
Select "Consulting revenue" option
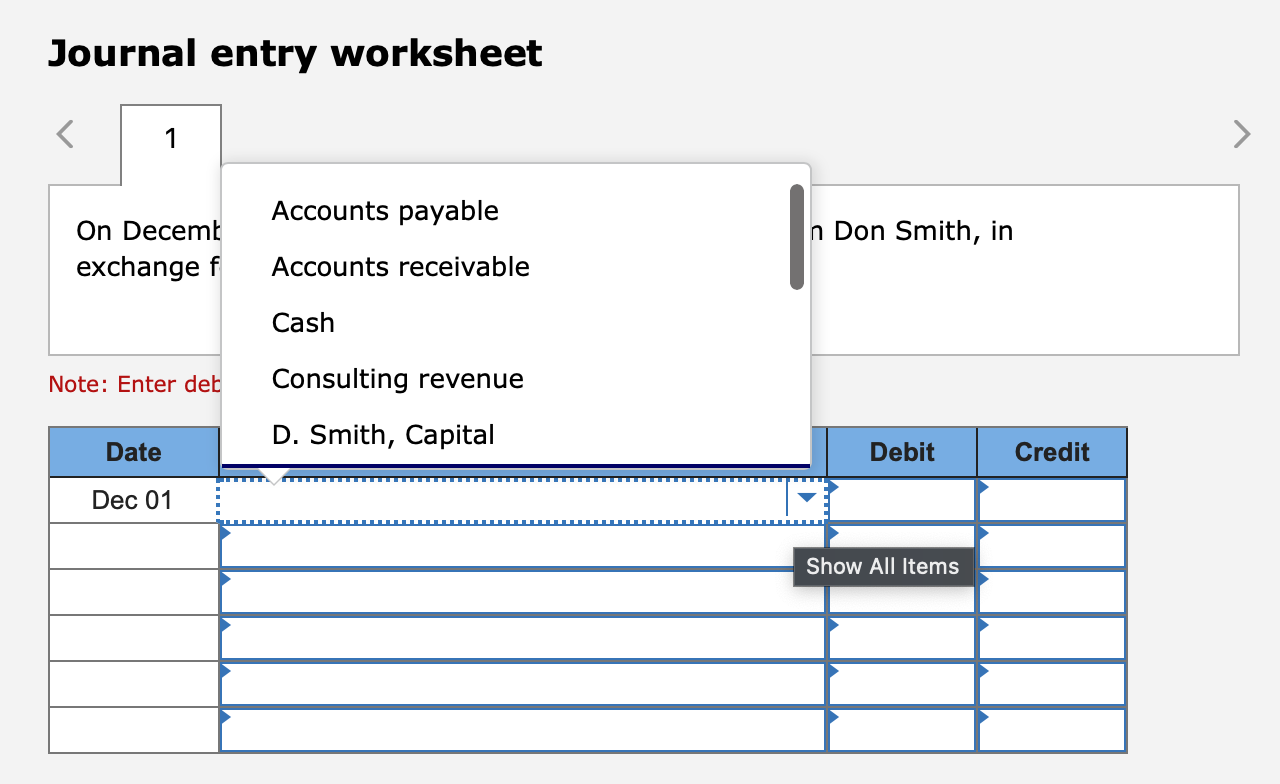pyautogui.click(x=397, y=379)
